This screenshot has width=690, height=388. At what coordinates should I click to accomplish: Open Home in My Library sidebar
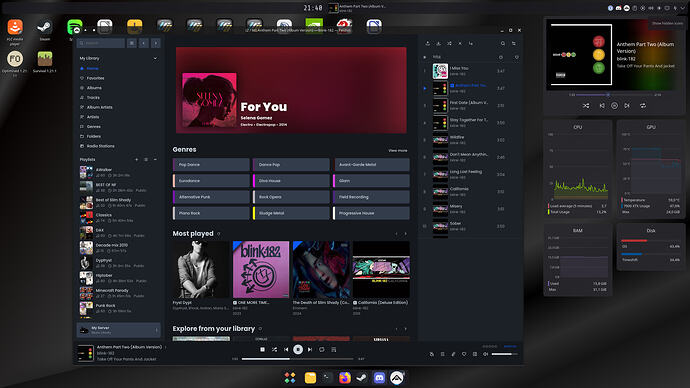(x=92, y=69)
